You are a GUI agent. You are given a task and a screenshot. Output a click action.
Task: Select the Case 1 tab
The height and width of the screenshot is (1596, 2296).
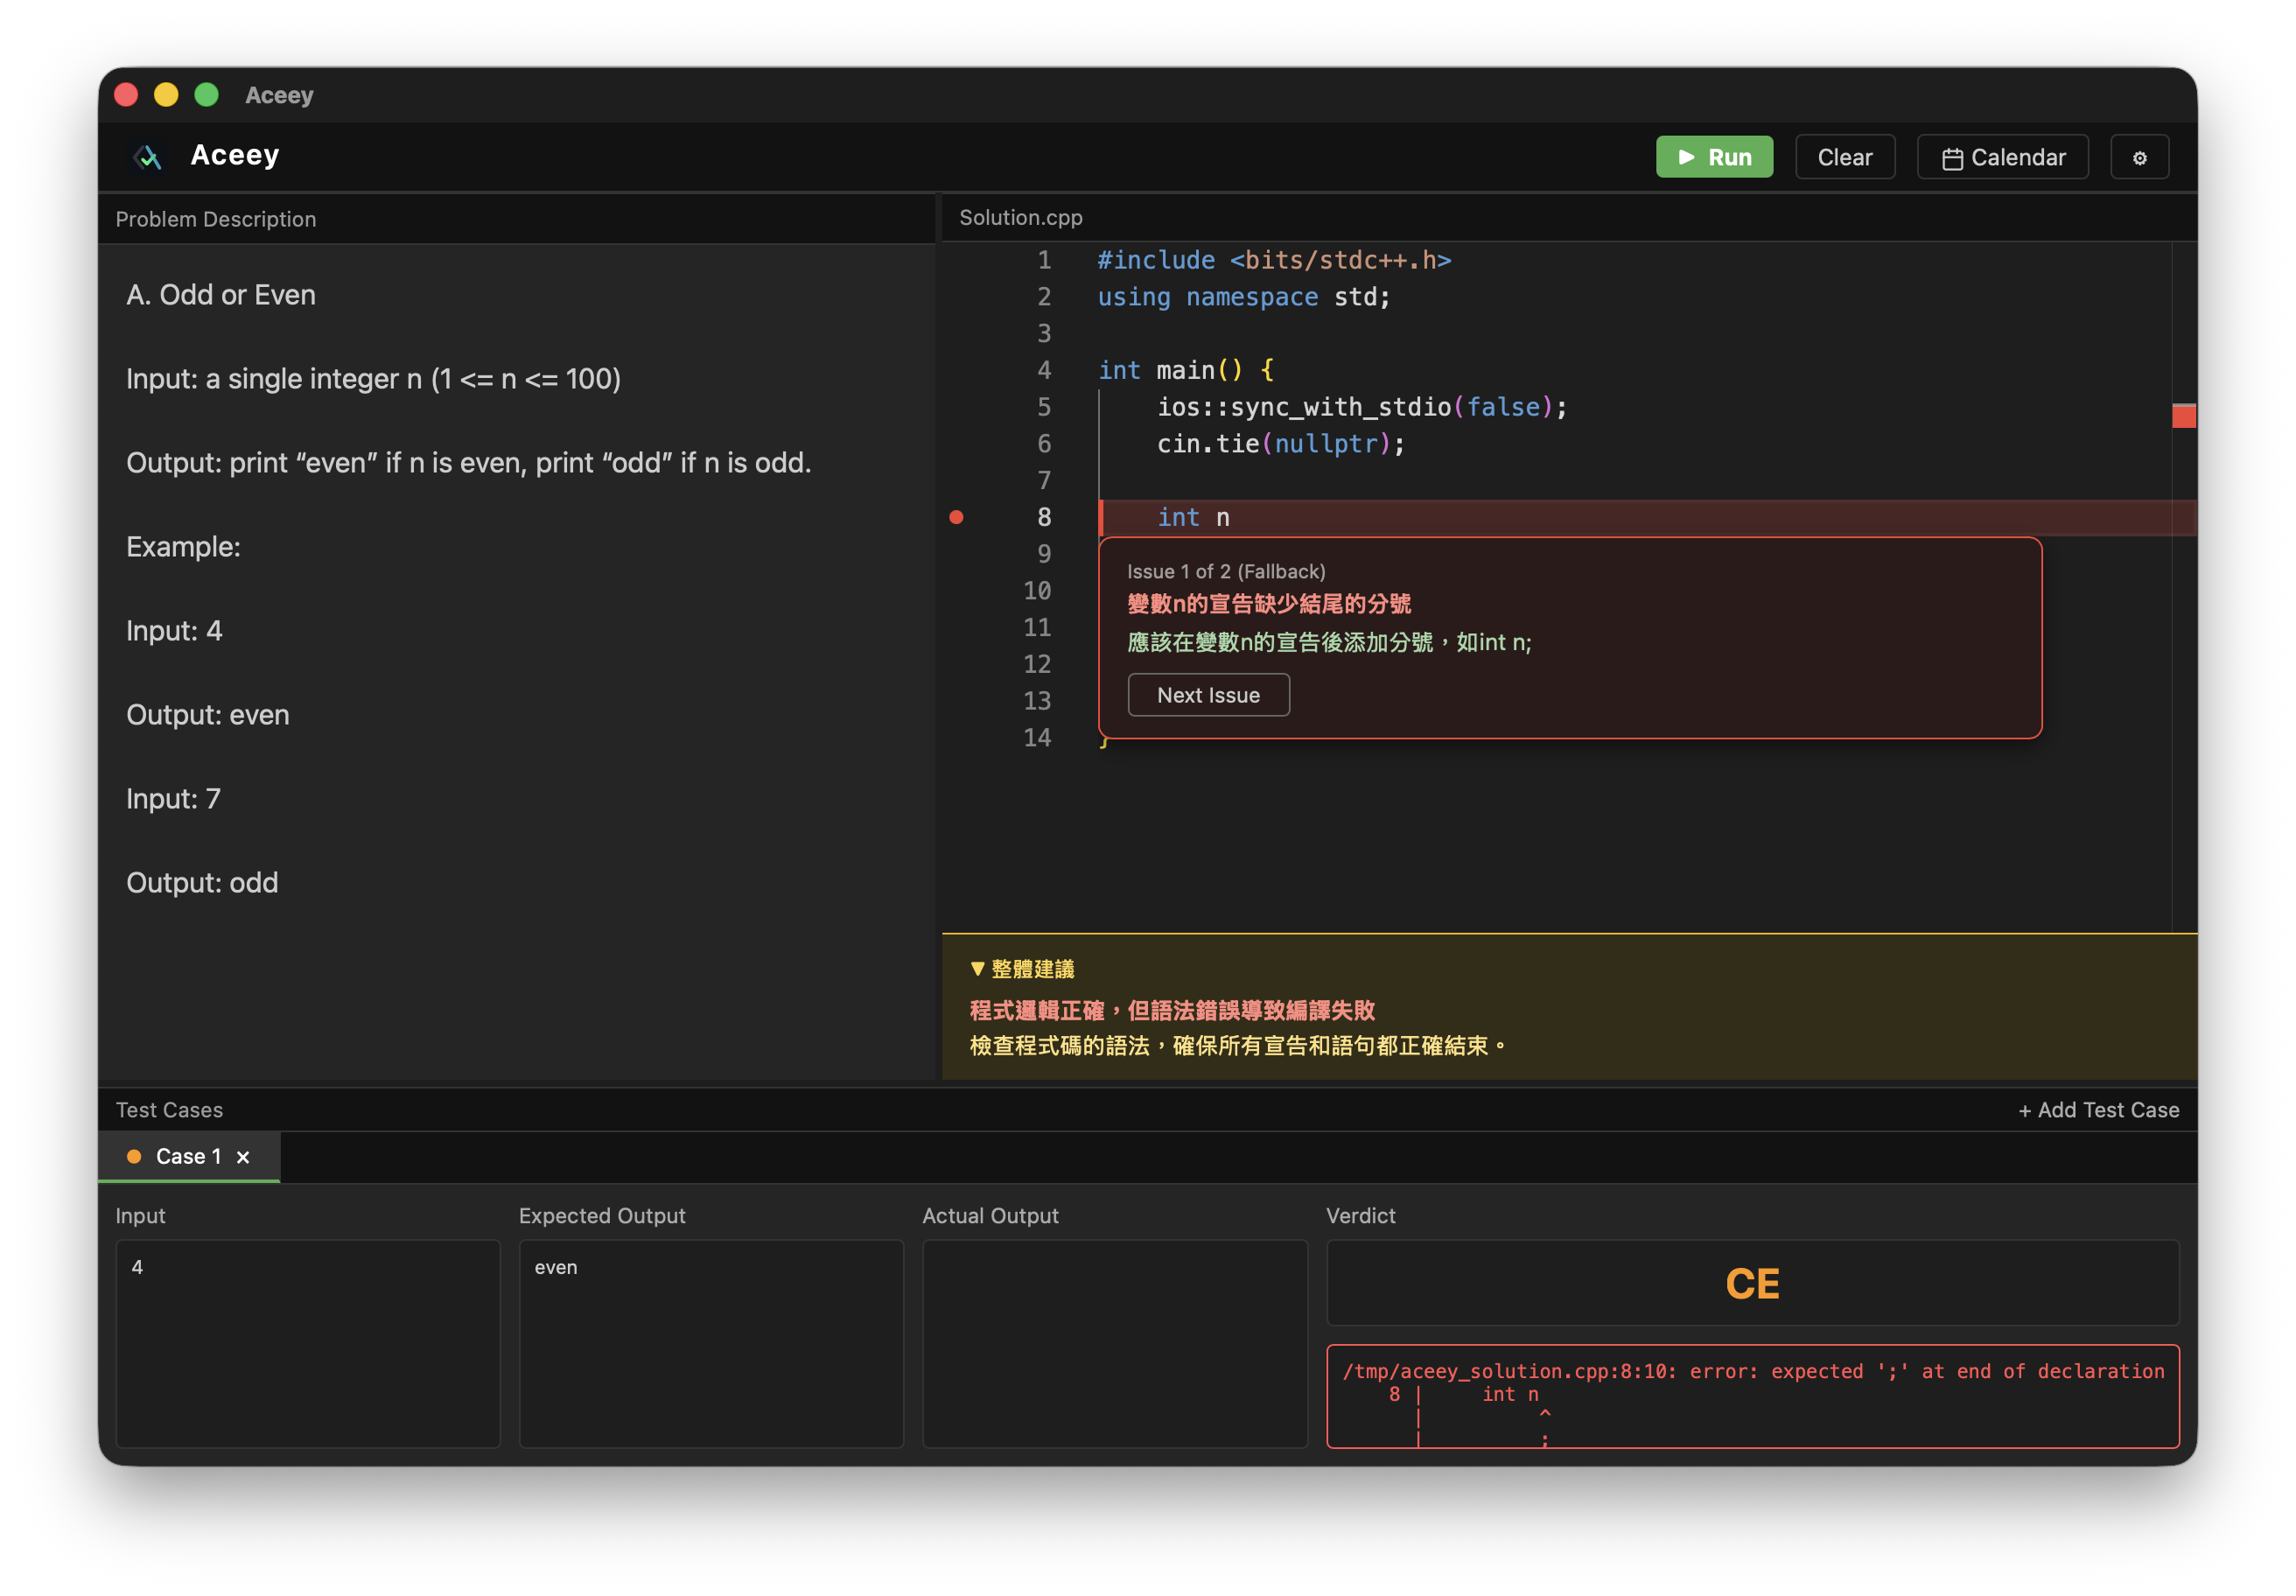click(188, 1157)
